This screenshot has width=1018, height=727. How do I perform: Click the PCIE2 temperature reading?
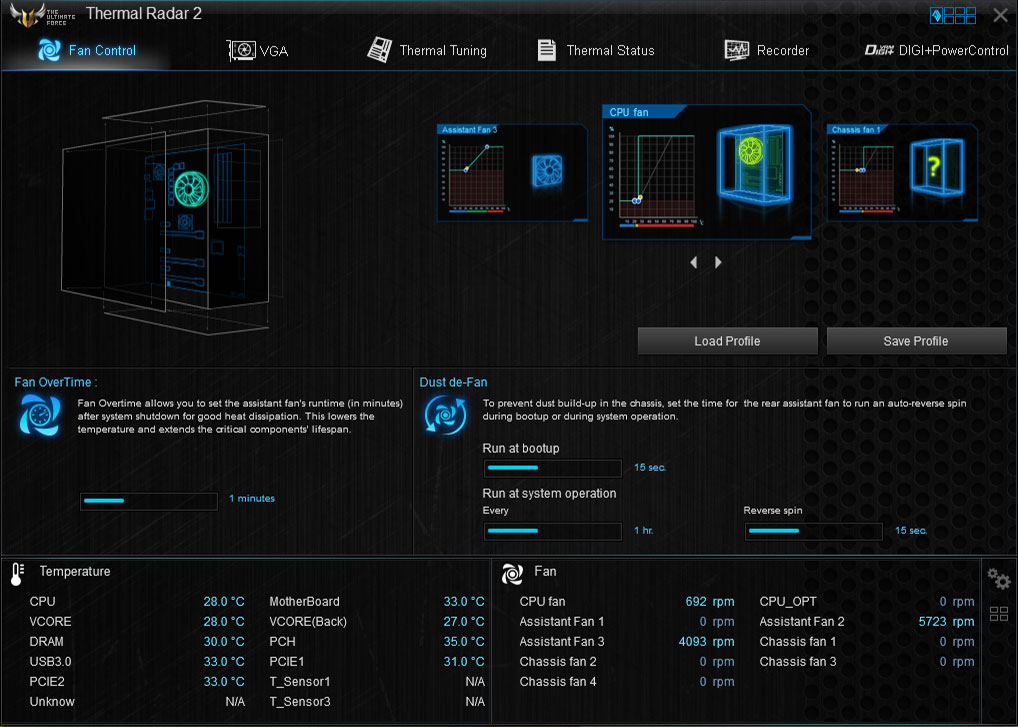click(x=224, y=682)
